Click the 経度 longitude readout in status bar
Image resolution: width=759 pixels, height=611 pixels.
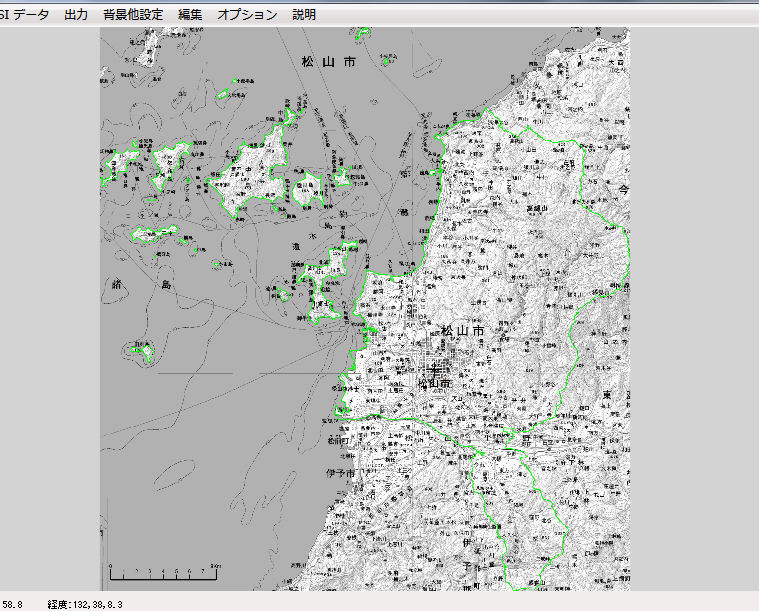pyautogui.click(x=85, y=604)
